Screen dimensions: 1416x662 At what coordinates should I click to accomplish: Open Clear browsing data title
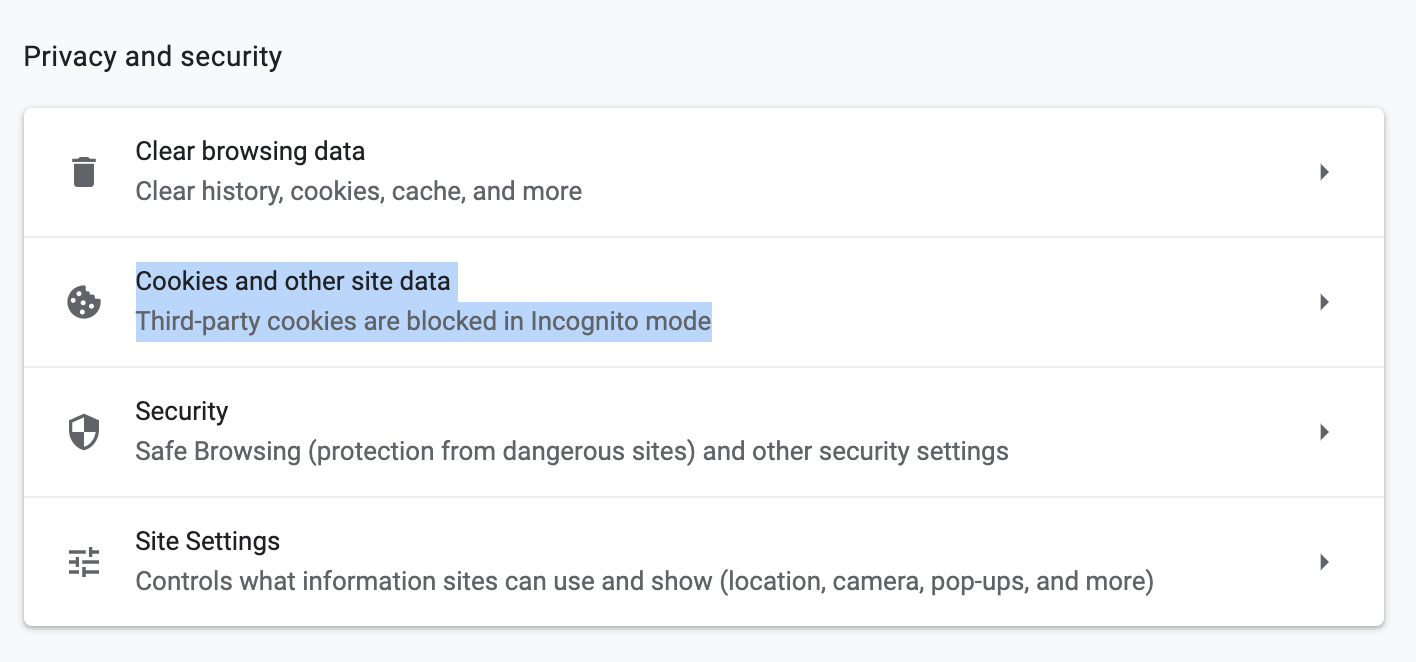click(x=250, y=152)
